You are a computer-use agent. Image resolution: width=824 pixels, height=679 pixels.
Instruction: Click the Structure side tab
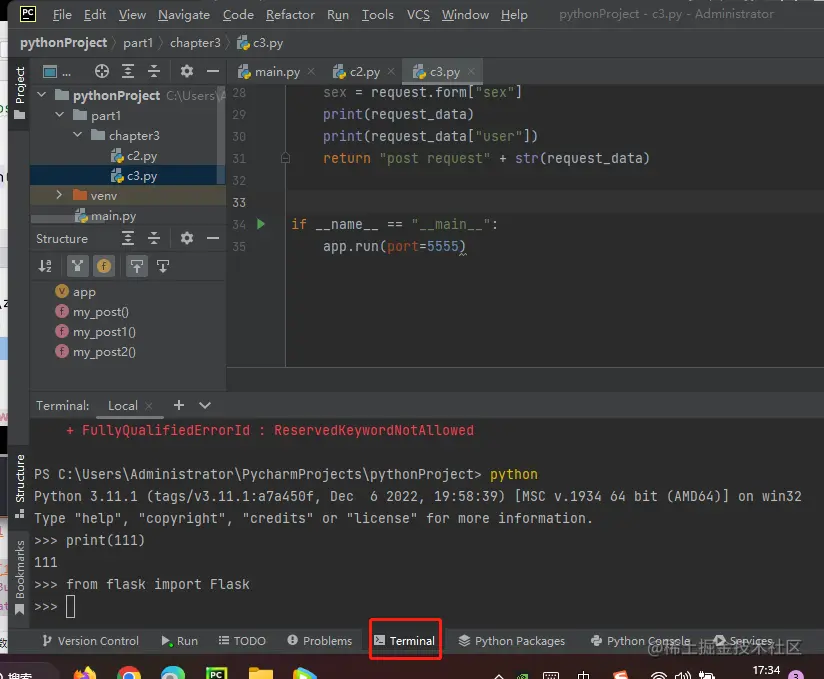[x=19, y=486]
